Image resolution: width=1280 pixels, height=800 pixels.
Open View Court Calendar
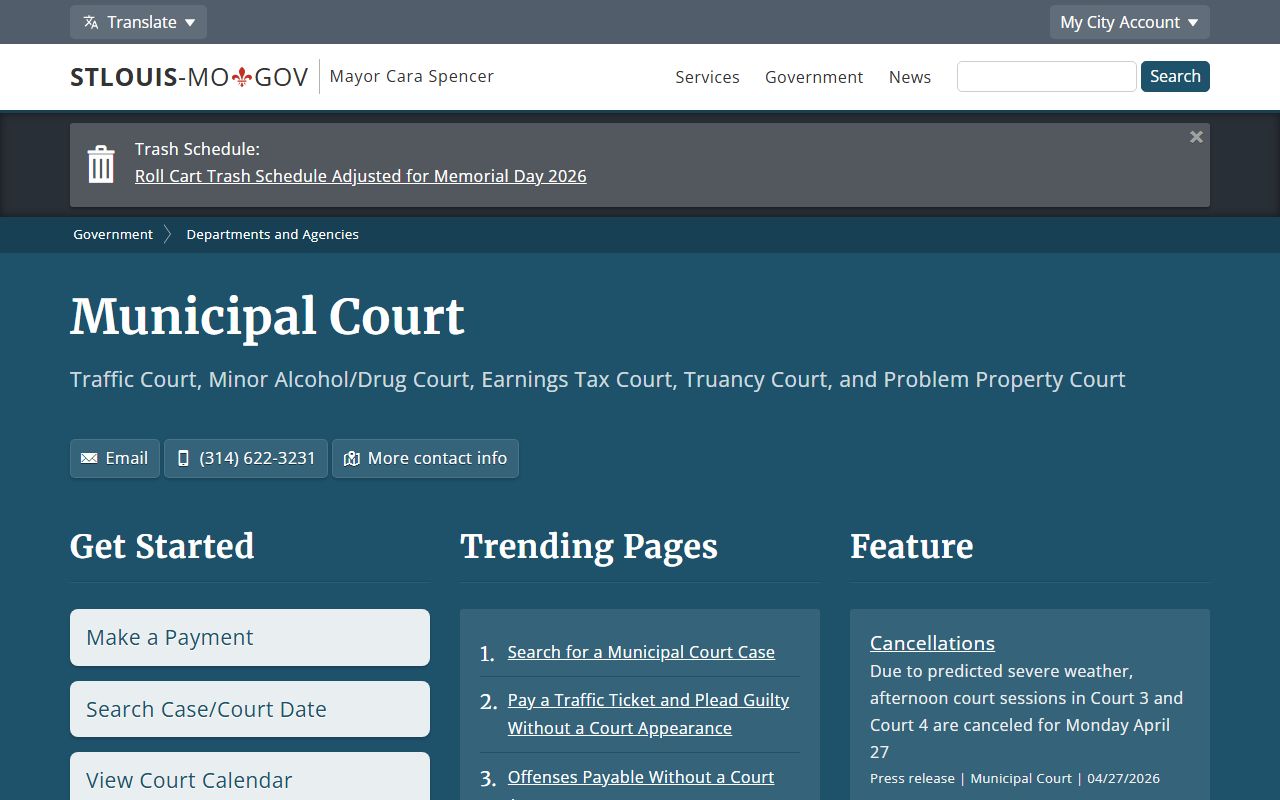[250, 778]
